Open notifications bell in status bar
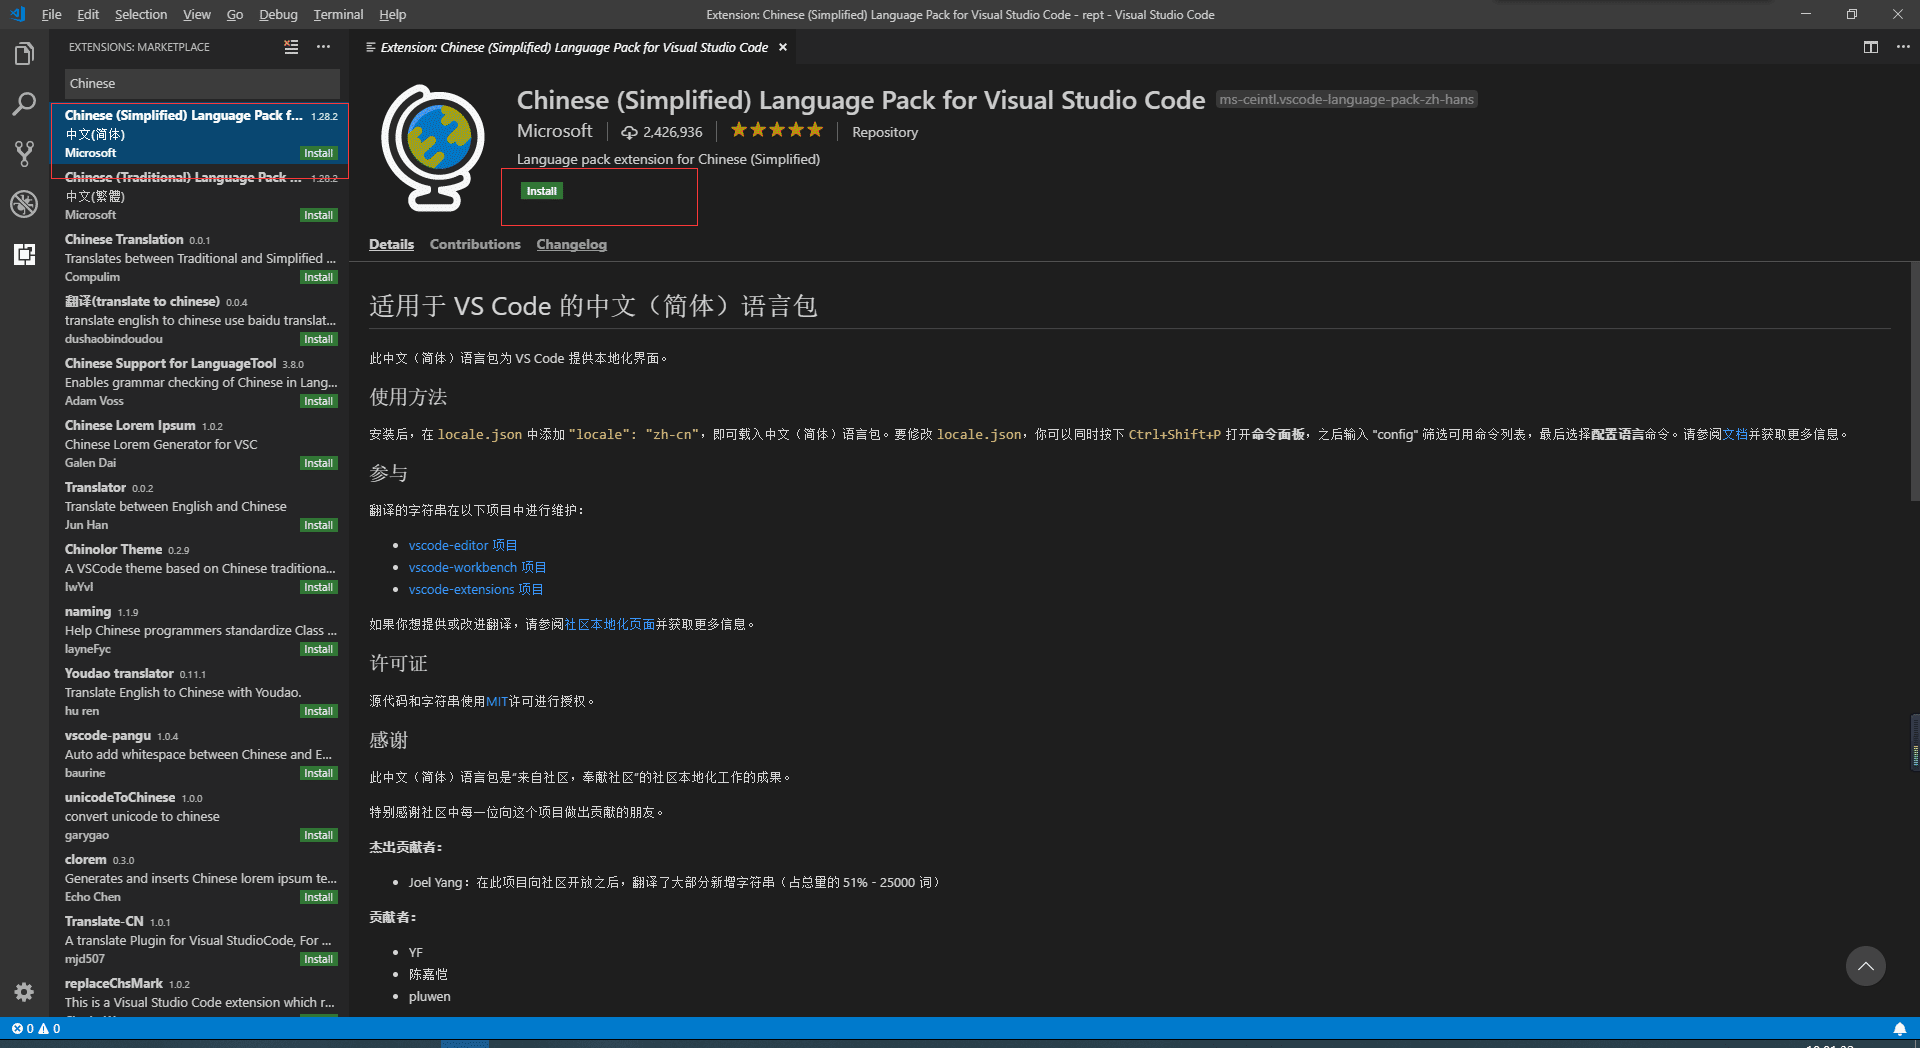 click(x=1899, y=1029)
